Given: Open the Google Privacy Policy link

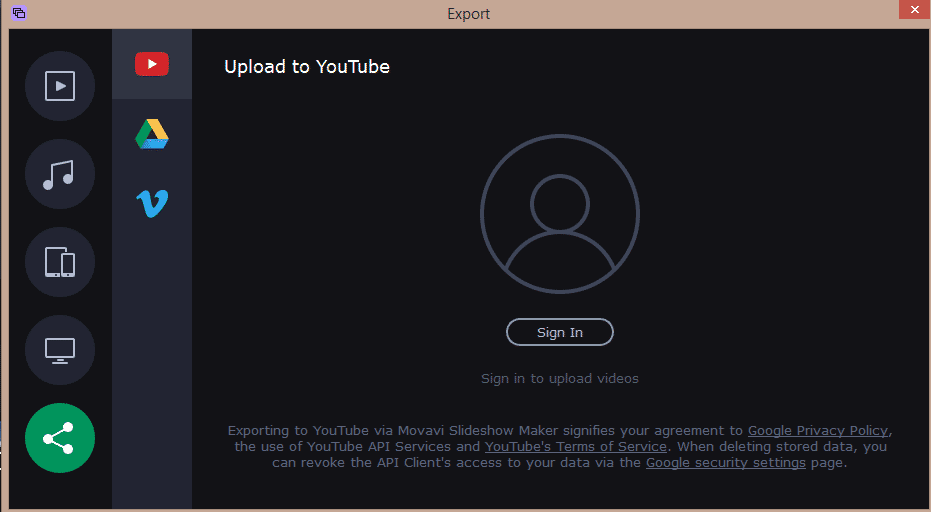Looking at the screenshot, I should pos(817,431).
